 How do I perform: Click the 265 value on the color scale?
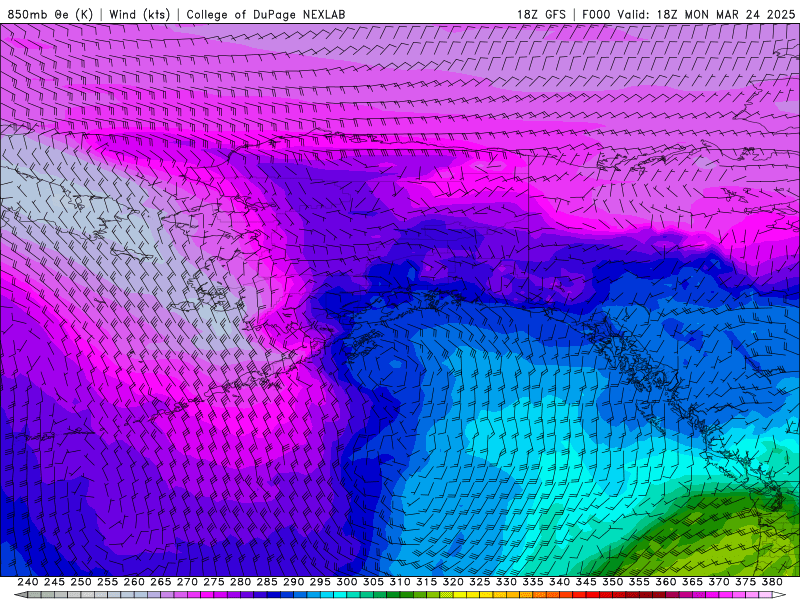pyautogui.click(x=161, y=582)
